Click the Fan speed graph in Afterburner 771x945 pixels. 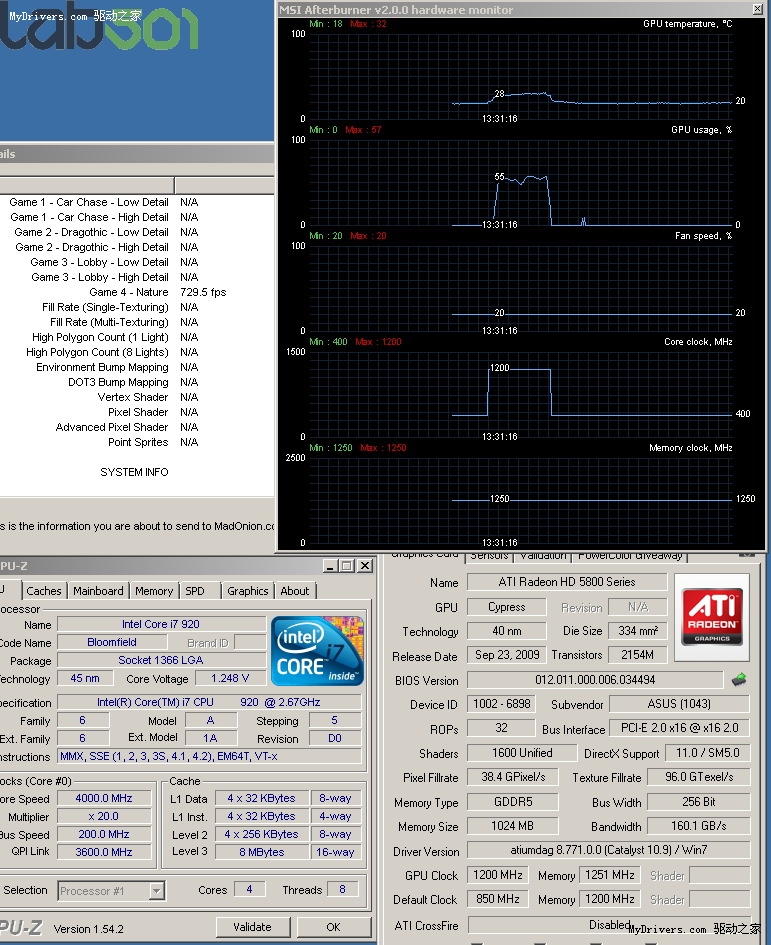(521, 289)
